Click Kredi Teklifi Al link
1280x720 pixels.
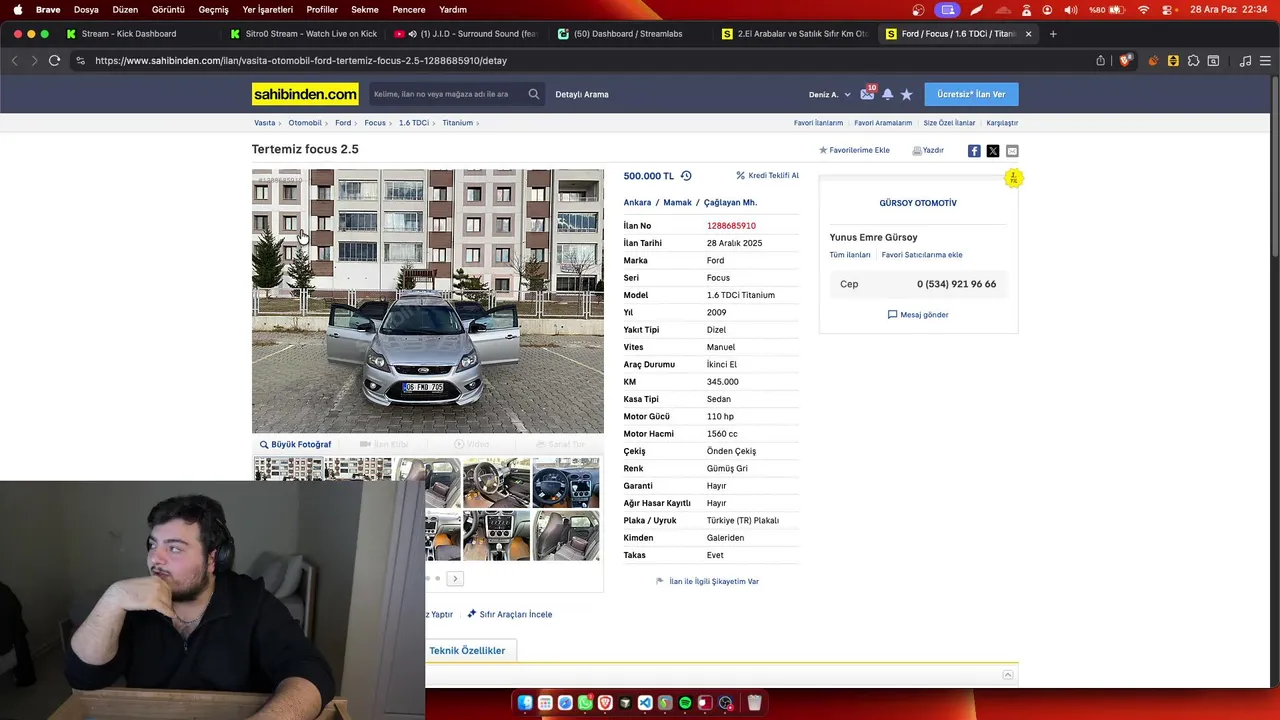[767, 175]
